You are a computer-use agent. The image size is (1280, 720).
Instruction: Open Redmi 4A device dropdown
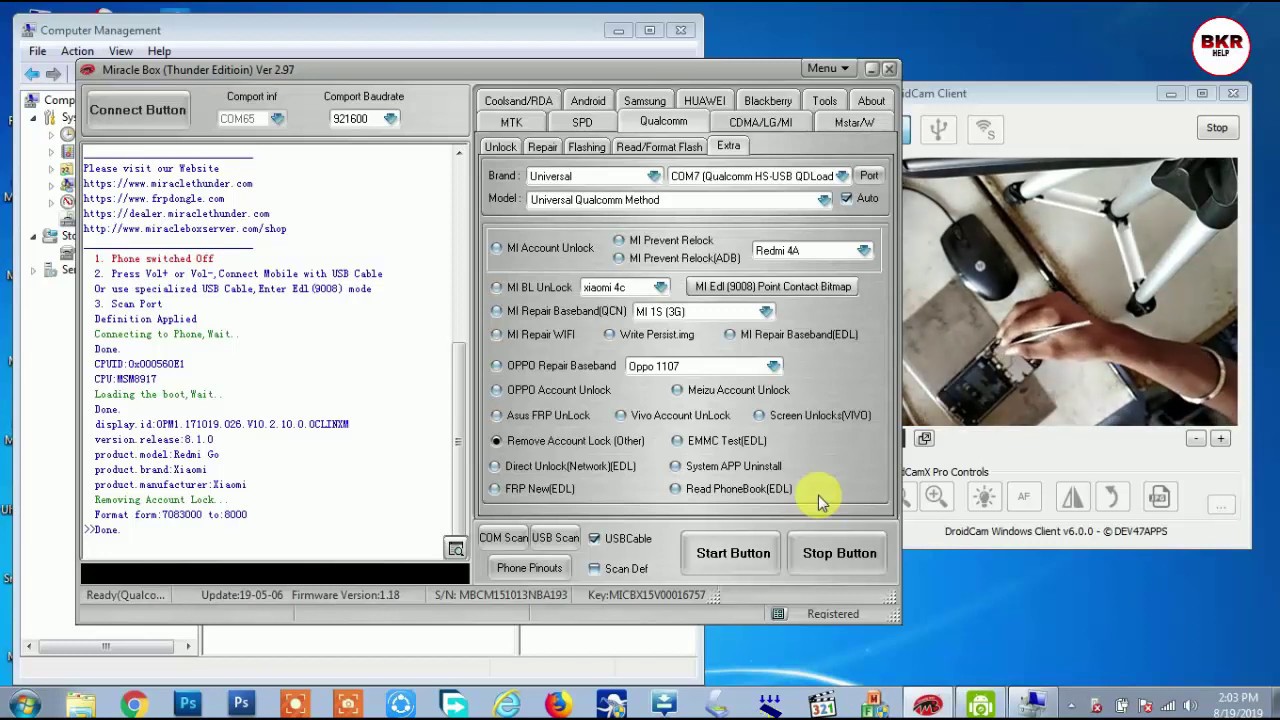click(x=863, y=251)
